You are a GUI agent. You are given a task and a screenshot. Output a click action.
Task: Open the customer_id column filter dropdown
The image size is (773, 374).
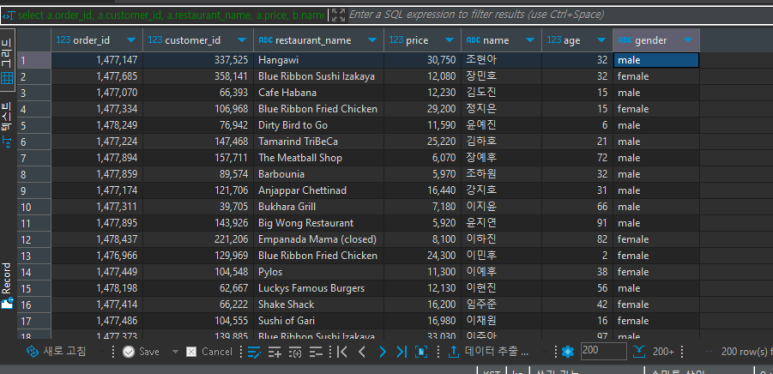[x=242, y=40]
